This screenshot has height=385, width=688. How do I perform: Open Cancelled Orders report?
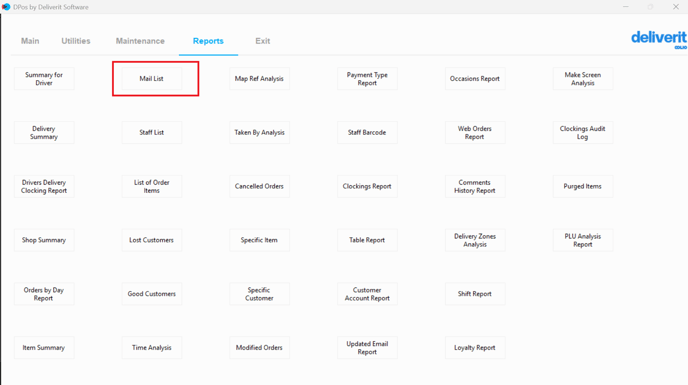click(x=259, y=186)
